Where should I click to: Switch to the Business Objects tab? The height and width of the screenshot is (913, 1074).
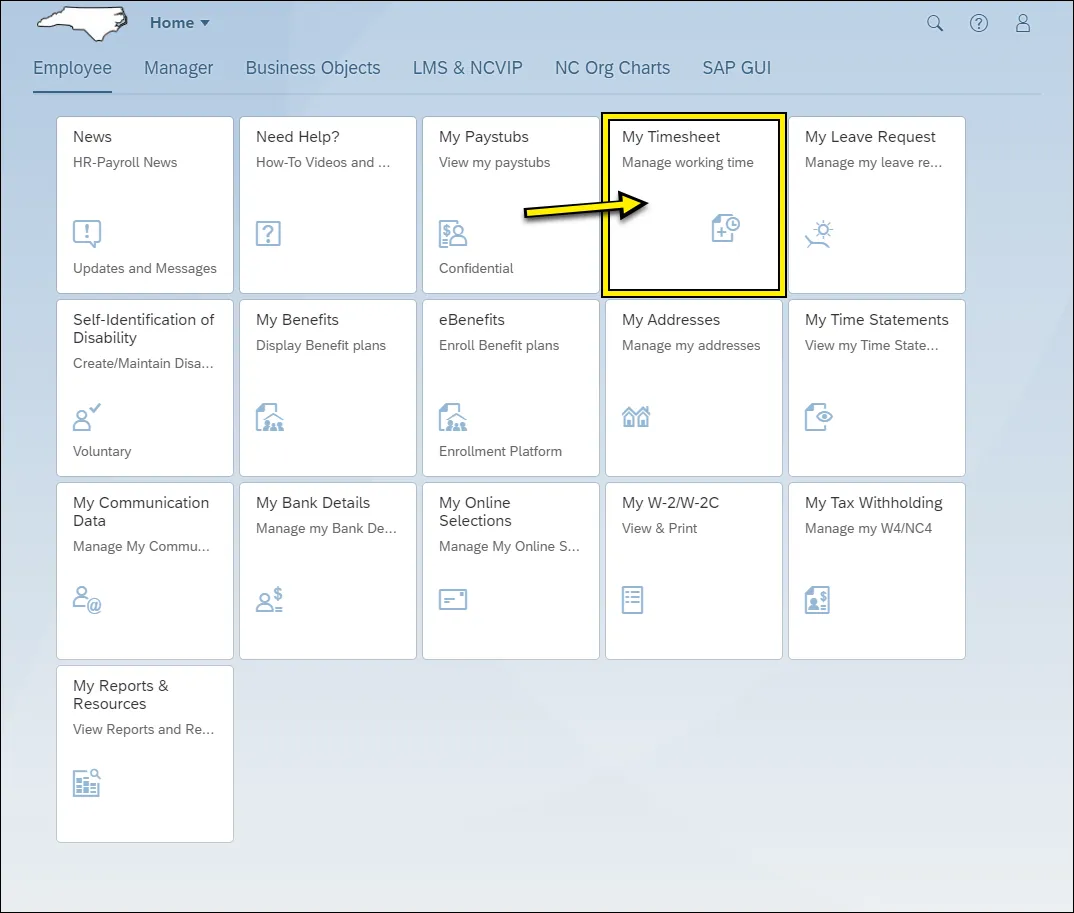(x=313, y=68)
